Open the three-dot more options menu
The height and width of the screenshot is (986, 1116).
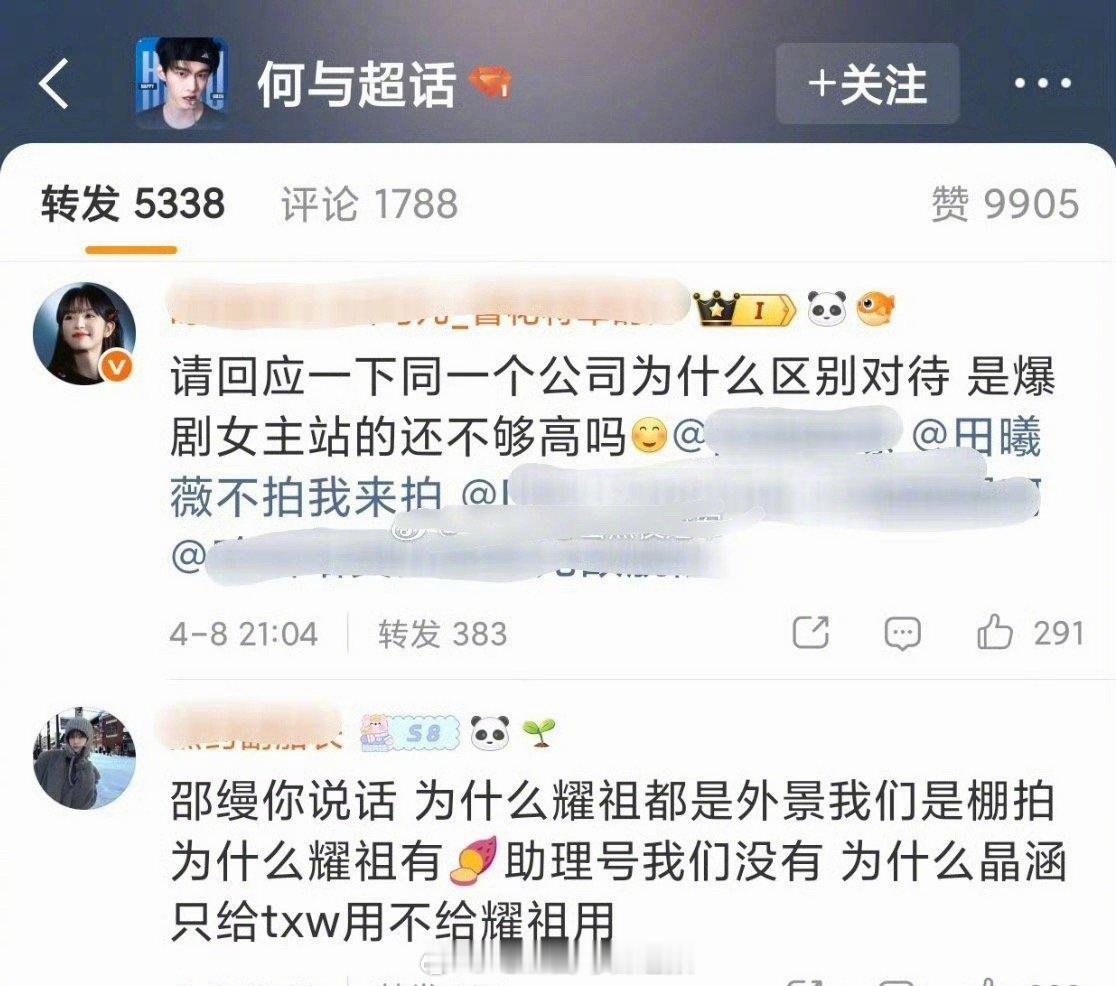1043,83
